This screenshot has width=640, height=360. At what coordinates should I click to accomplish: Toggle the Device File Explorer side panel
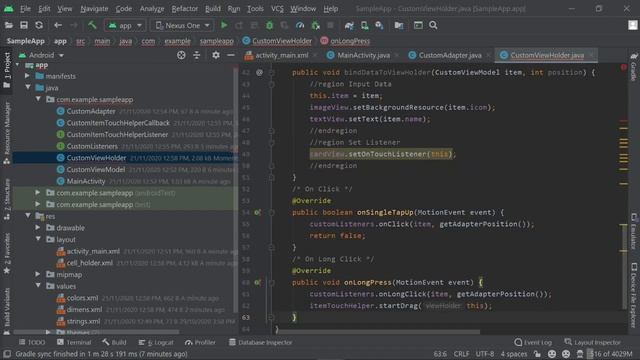(634, 295)
